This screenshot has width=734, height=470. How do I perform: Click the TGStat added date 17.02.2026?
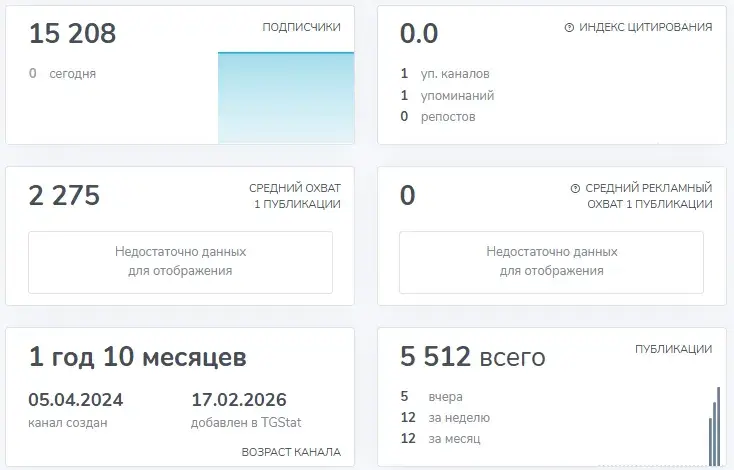239,400
